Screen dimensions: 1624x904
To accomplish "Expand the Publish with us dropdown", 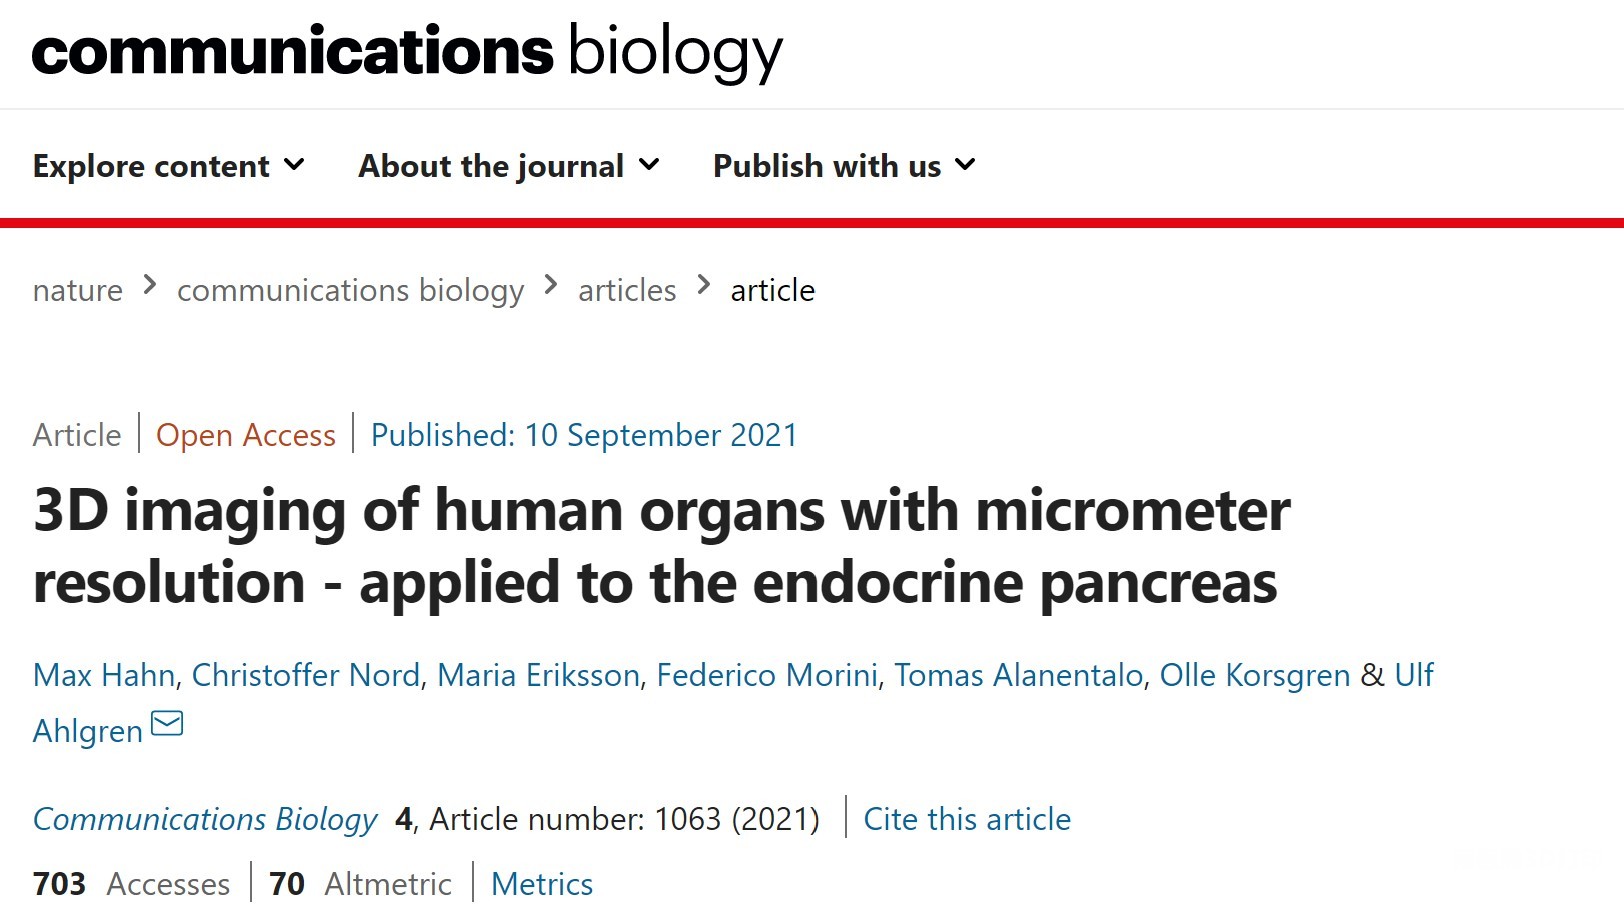I will coord(843,166).
